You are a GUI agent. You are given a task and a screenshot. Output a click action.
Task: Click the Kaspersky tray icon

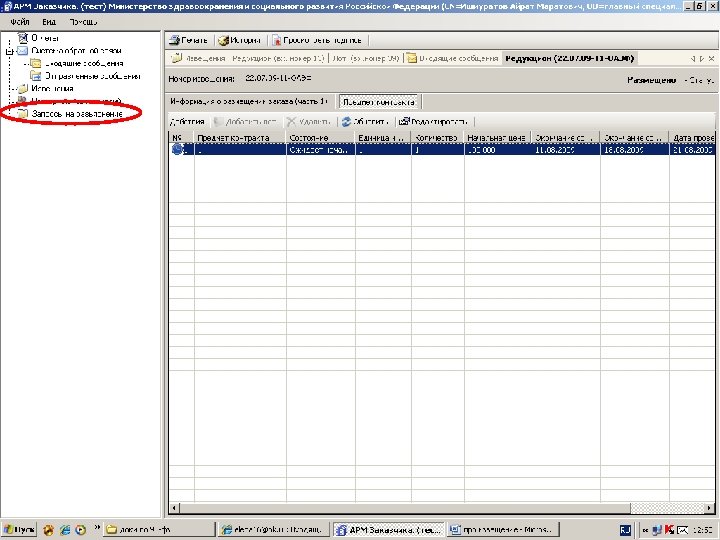coord(669,530)
